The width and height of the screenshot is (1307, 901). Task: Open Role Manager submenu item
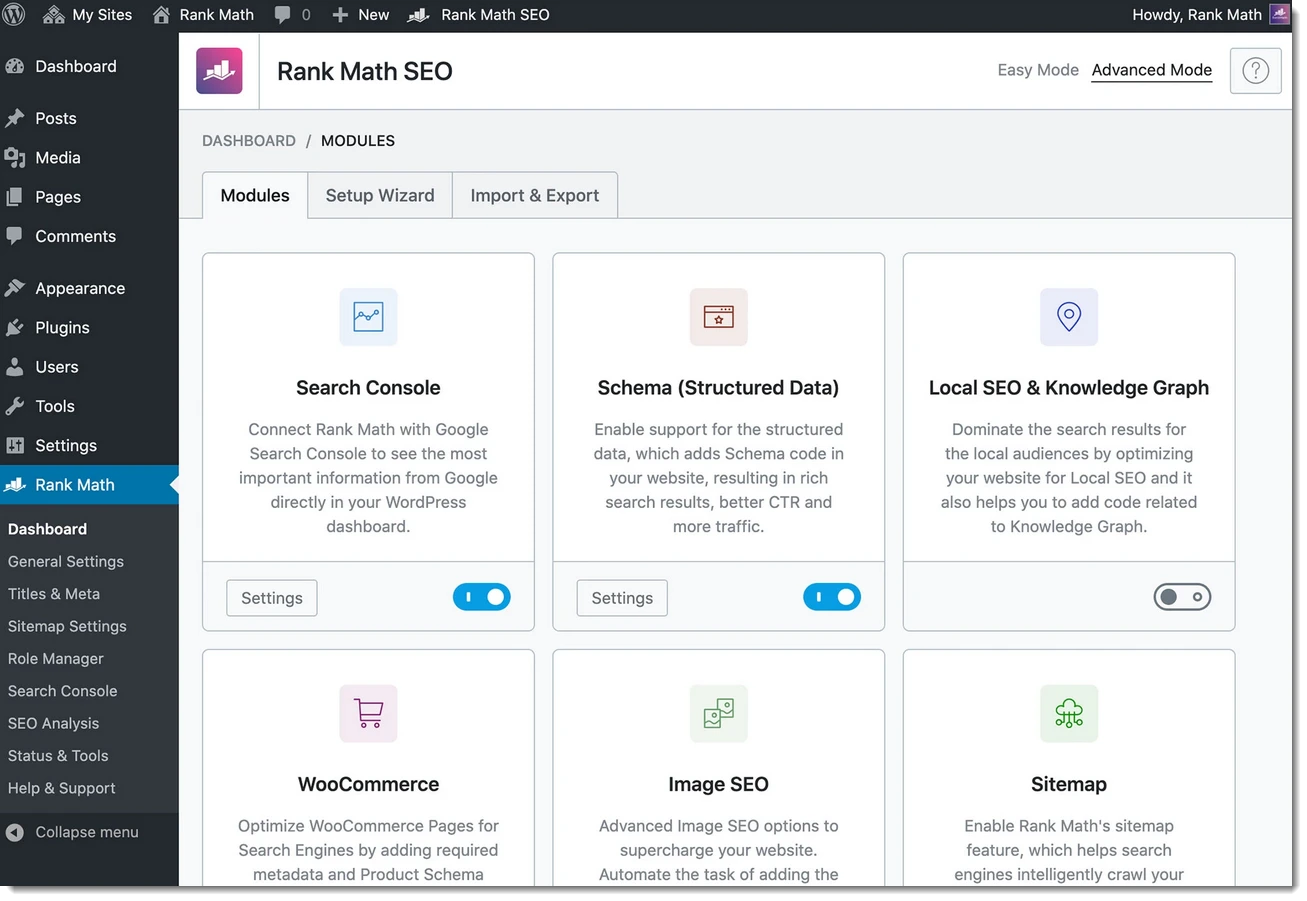pyautogui.click(x=56, y=659)
